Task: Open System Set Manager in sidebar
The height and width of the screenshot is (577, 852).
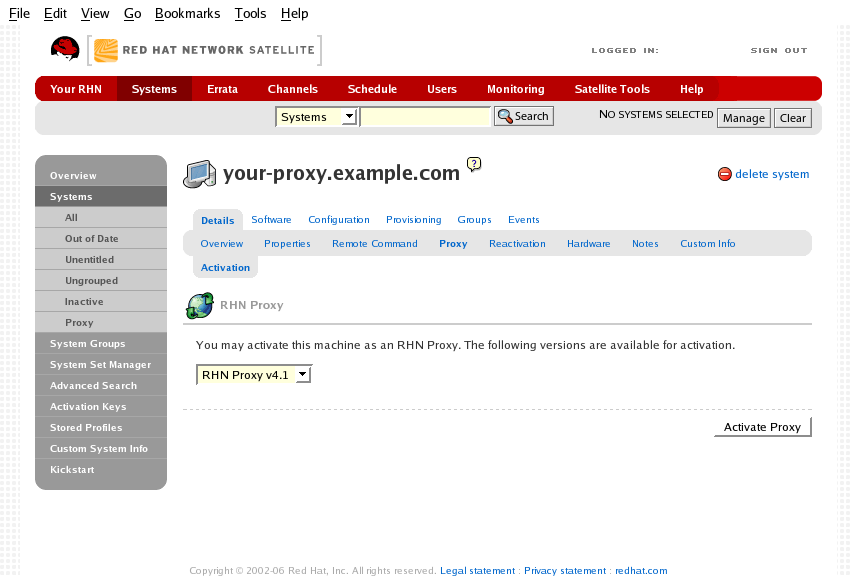Action: point(101,365)
